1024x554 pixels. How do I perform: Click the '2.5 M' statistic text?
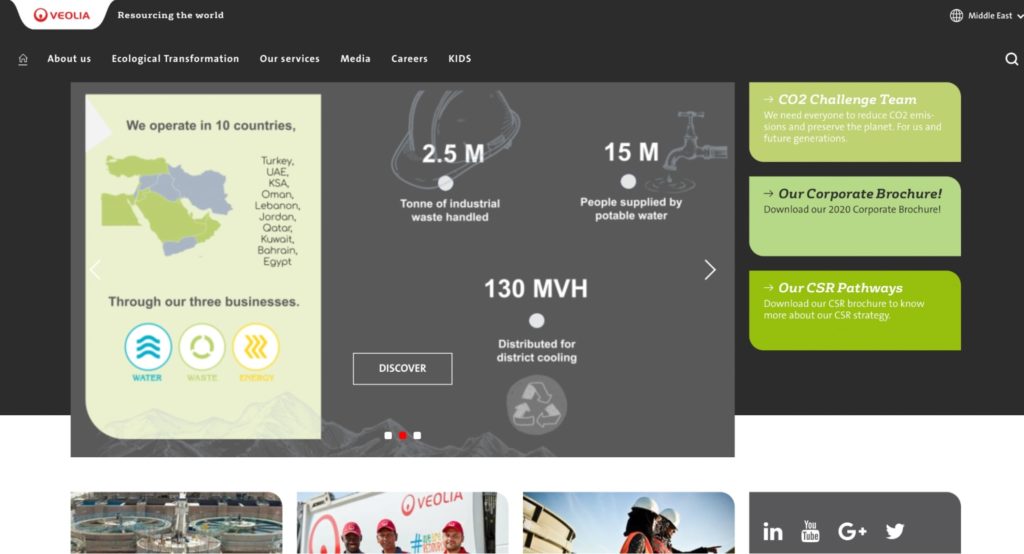pyautogui.click(x=453, y=154)
